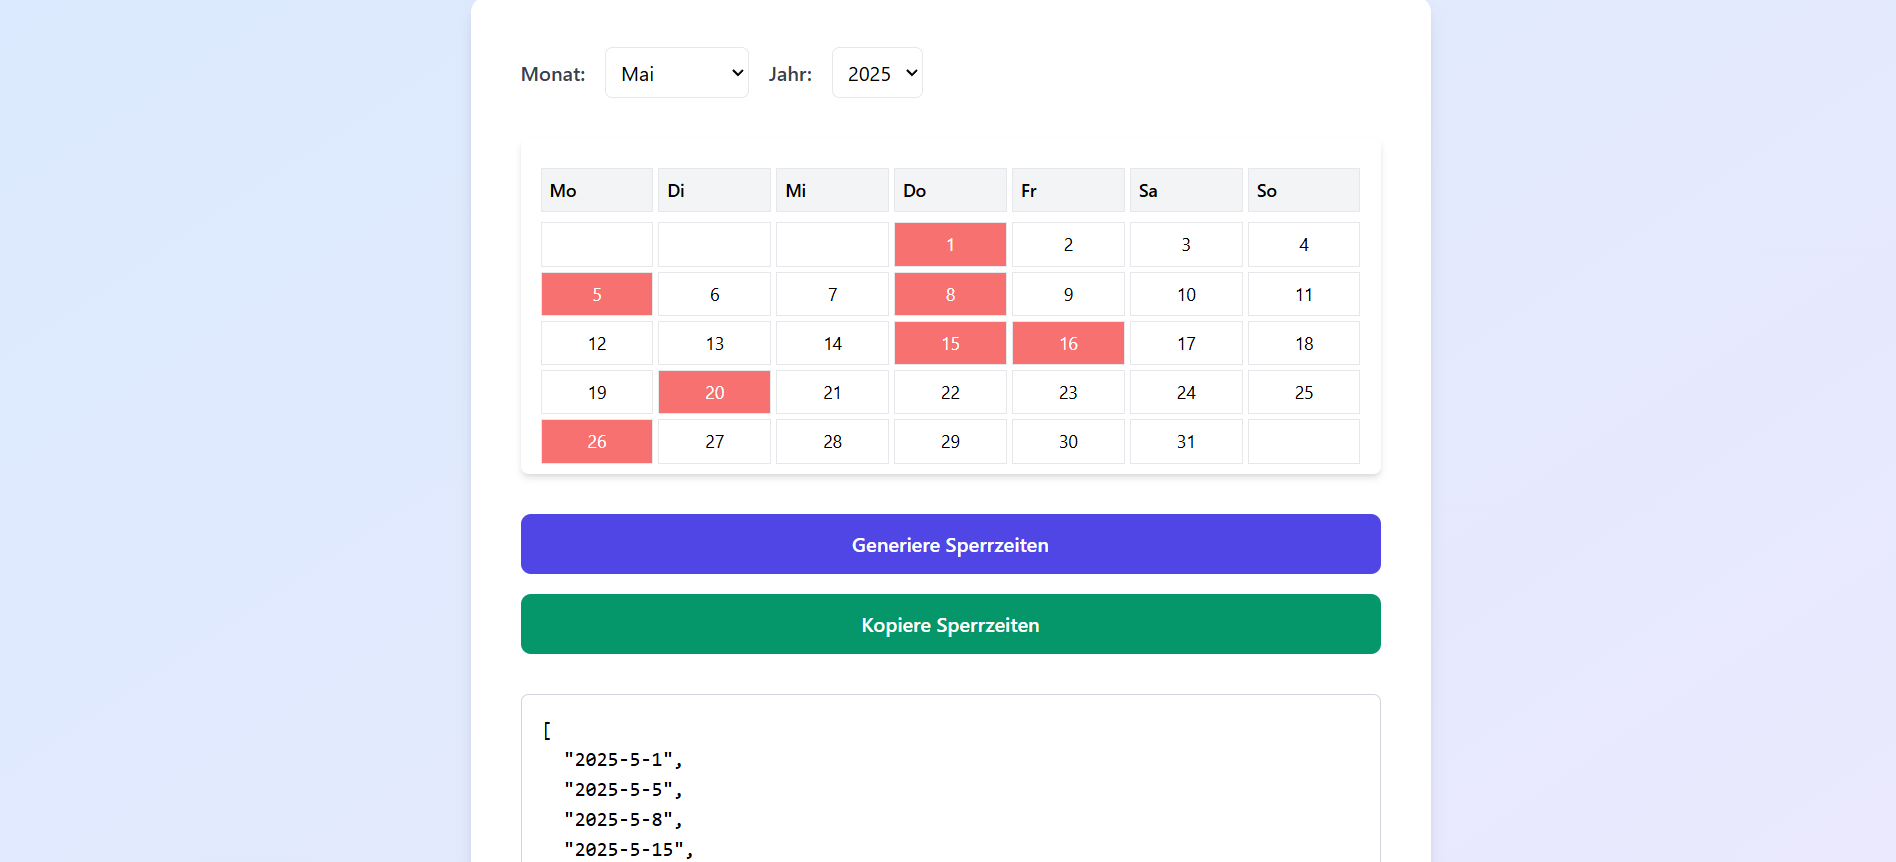This screenshot has height=862, width=1896.
Task: Toggle off blocked day 5
Action: [596, 294]
